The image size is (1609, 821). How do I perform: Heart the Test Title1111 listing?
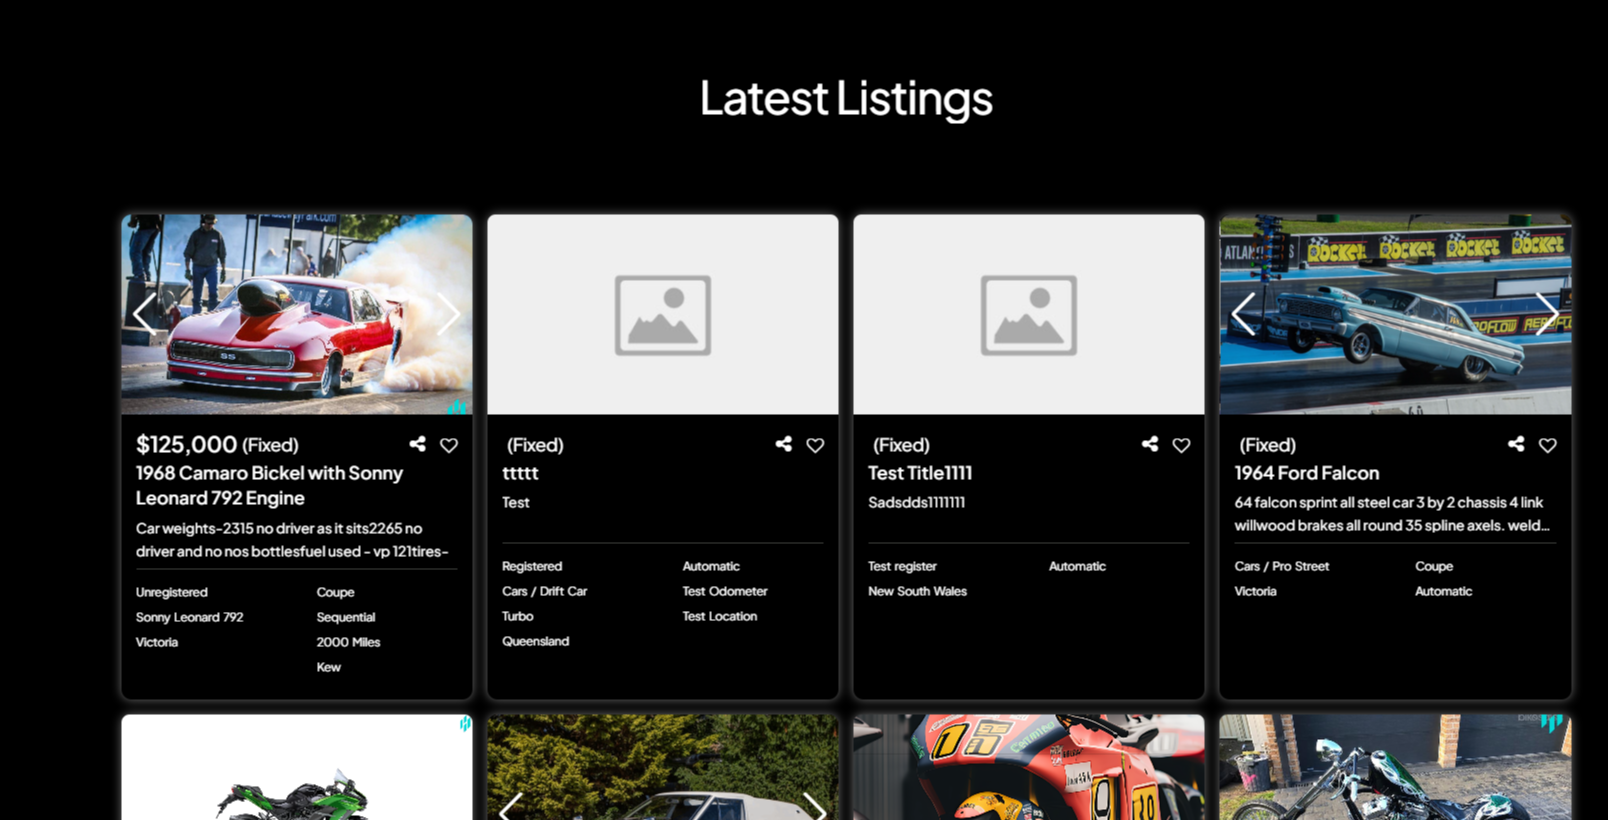1181,445
